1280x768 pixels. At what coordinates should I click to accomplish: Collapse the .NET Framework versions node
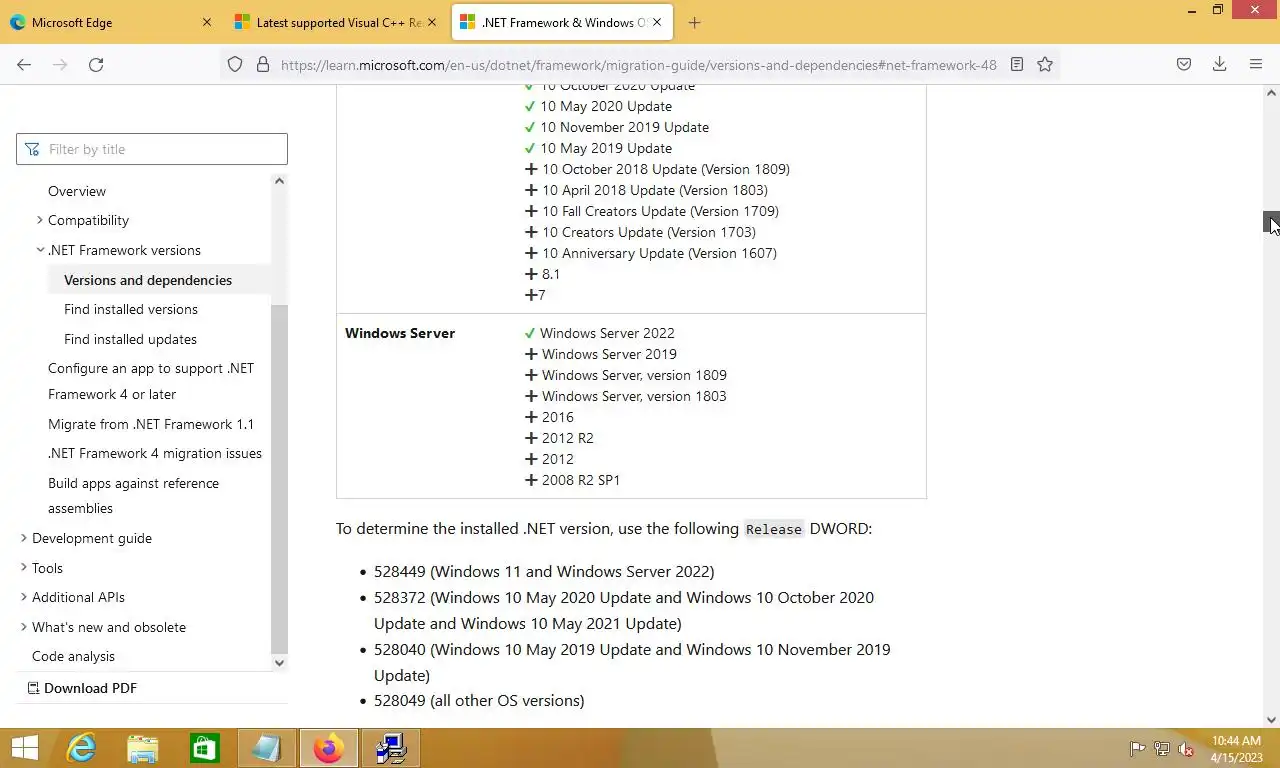point(40,250)
